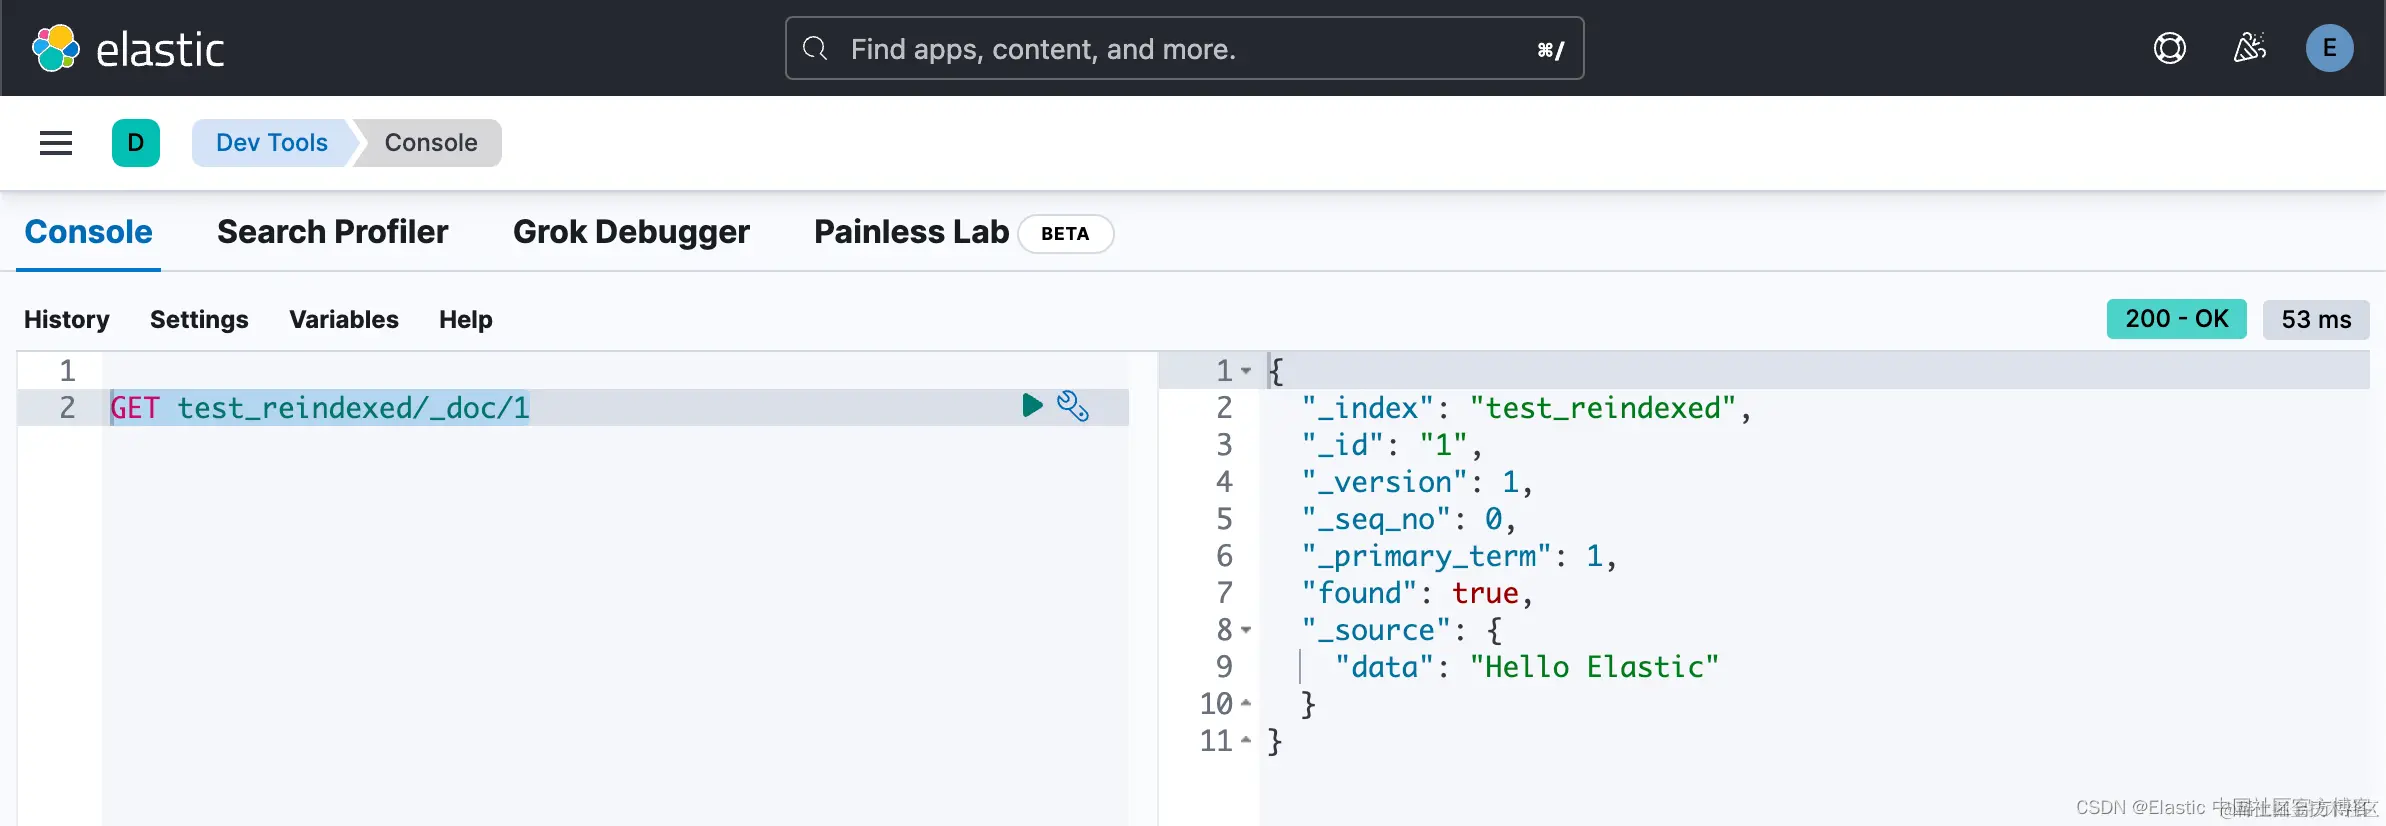This screenshot has width=2386, height=826.
Task: Open console Settings
Action: 199,319
